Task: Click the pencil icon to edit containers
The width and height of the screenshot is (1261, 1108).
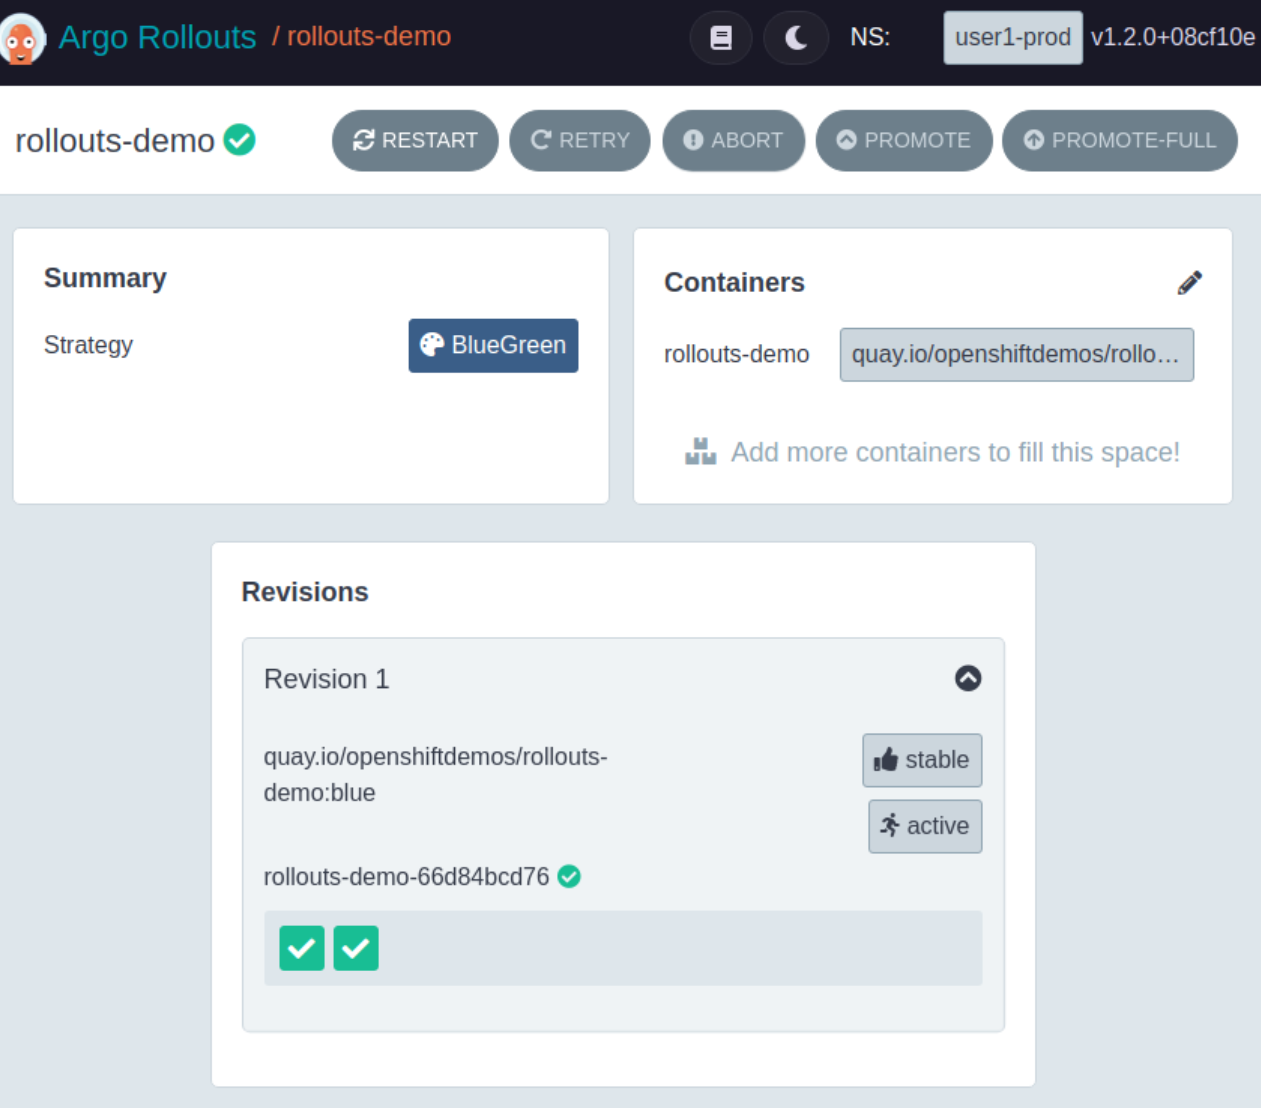Action: 1190,283
